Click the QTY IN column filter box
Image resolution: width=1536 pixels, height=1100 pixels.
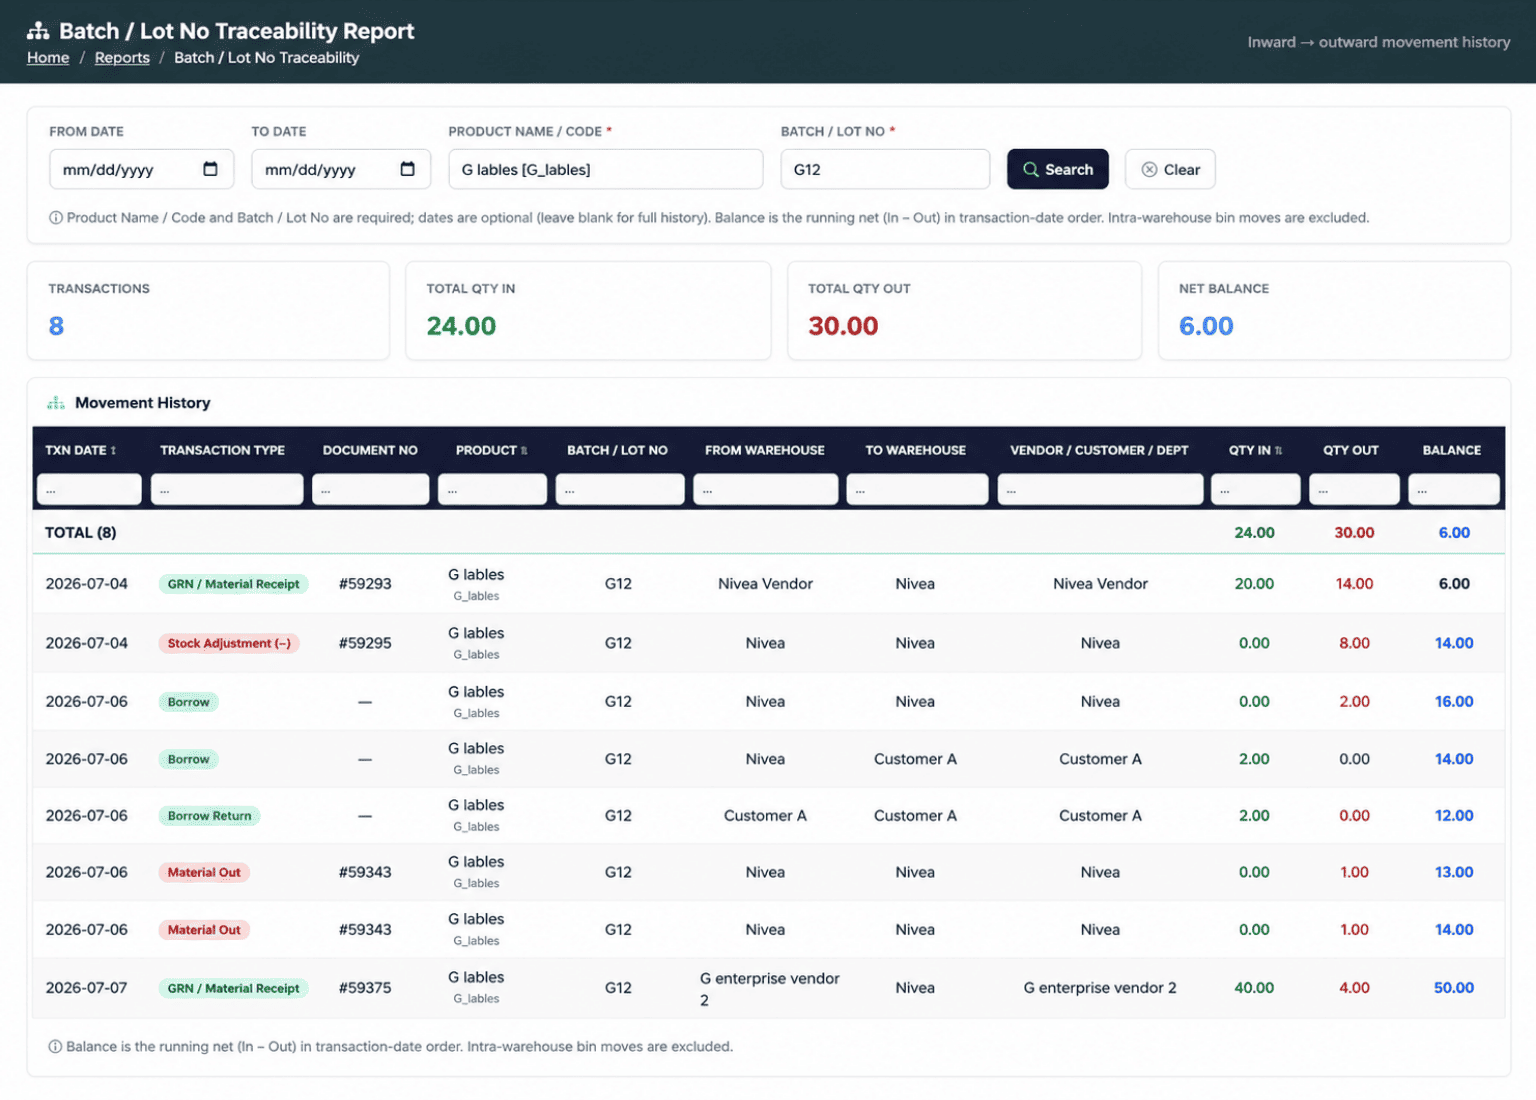(x=1255, y=490)
